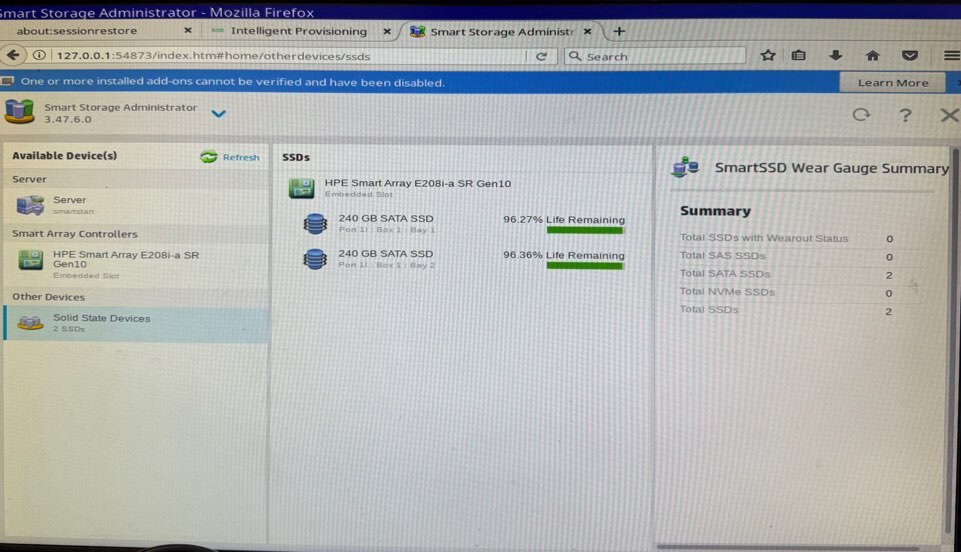Bookmark this page with star icon
Screen dimensions: 961x552
coord(767,56)
